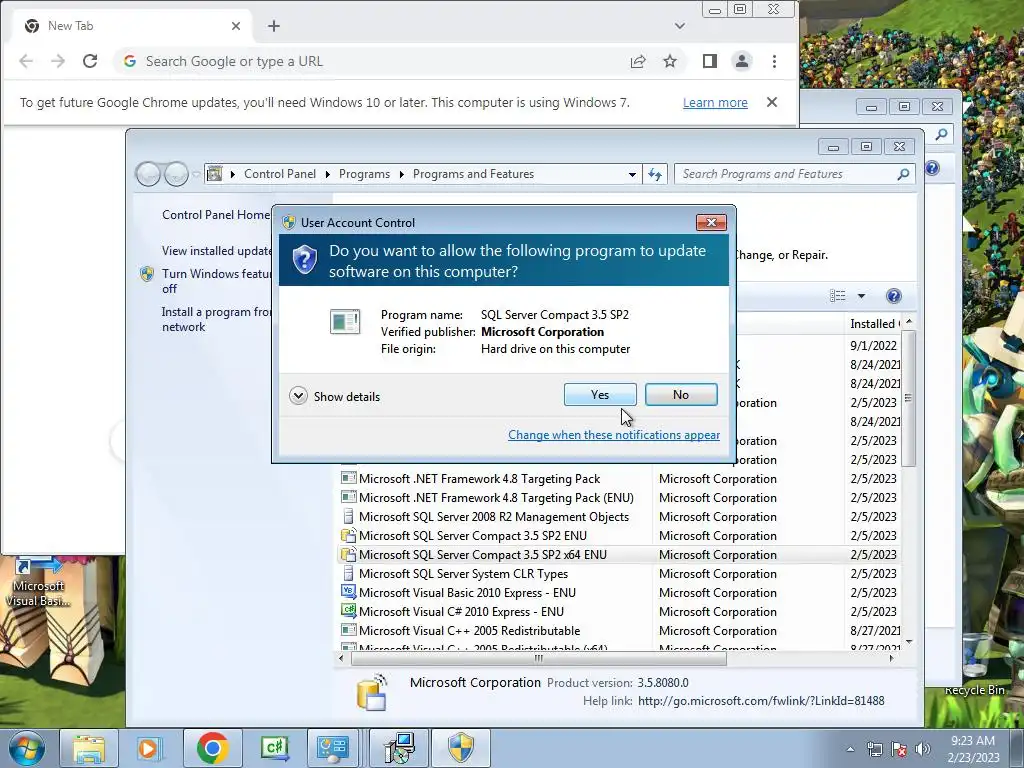Click horizontal scrollbar right arrow in programs list

[891, 658]
